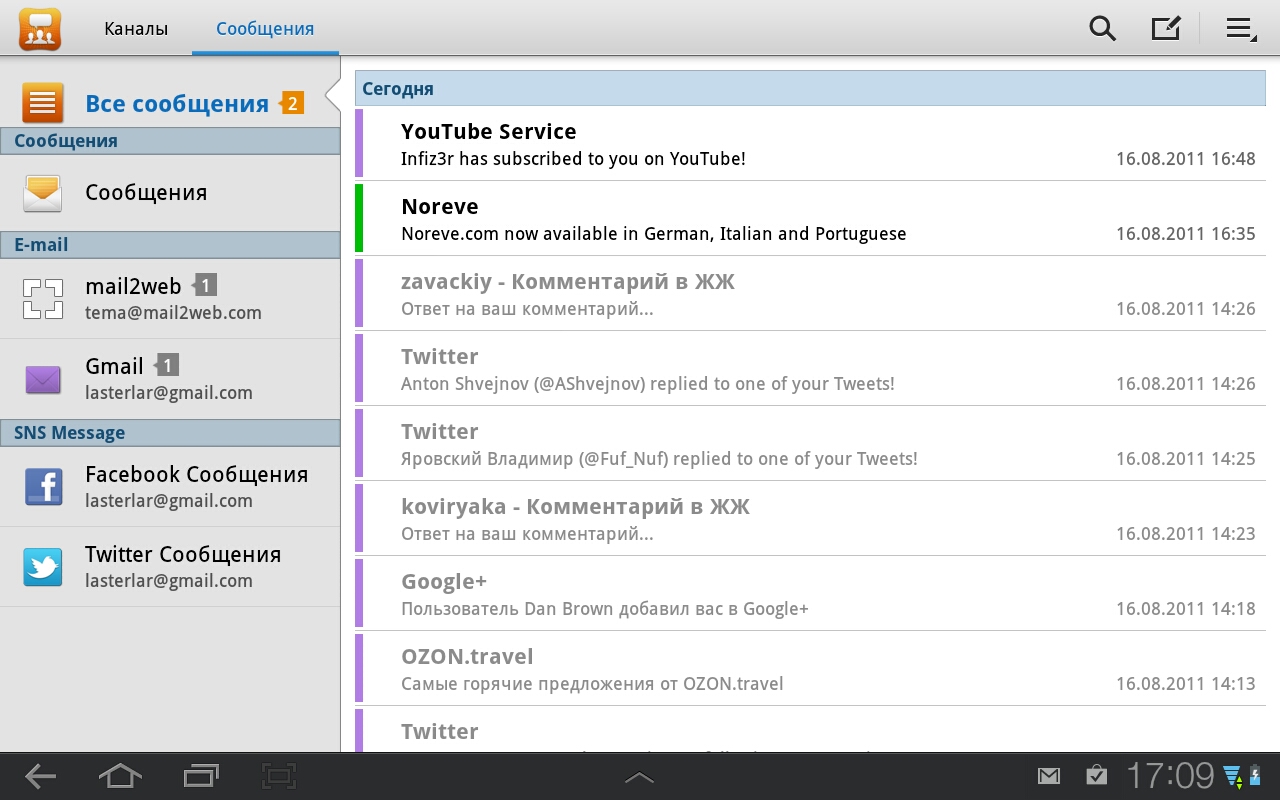Tap the mail2web account icon
The width and height of the screenshot is (1280, 800).
pos(43,298)
